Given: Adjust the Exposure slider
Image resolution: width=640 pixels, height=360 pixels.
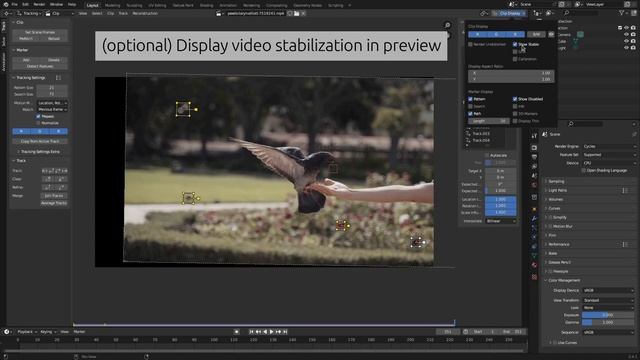Looking at the screenshot, I should pyautogui.click(x=608, y=315).
